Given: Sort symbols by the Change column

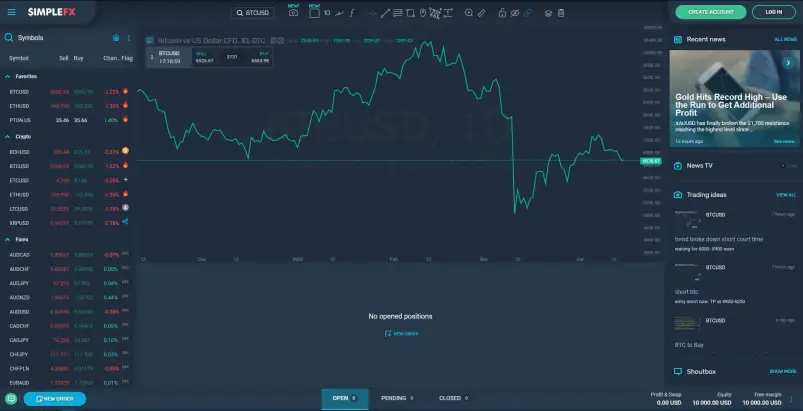Looking at the screenshot, I should coord(111,58).
